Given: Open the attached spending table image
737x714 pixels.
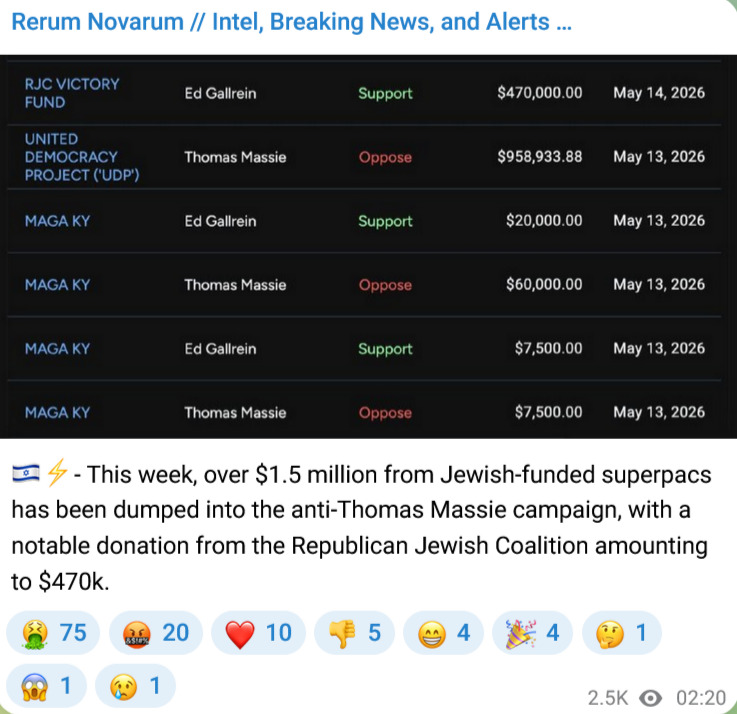Looking at the screenshot, I should (x=364, y=247).
